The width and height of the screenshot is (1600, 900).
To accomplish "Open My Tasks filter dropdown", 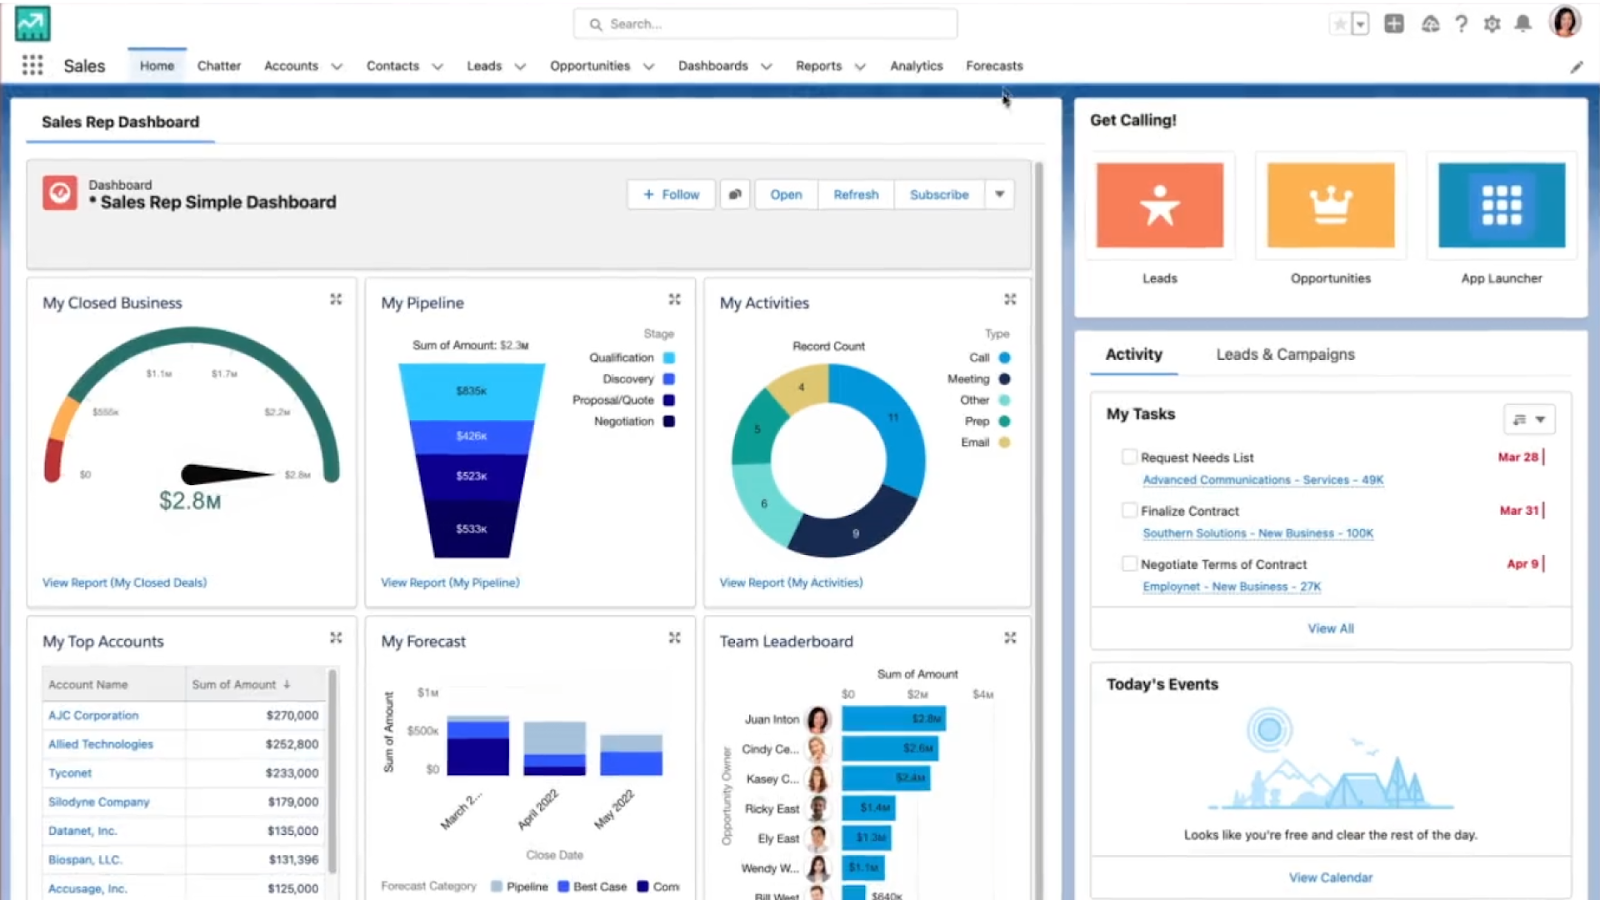I will [1529, 419].
